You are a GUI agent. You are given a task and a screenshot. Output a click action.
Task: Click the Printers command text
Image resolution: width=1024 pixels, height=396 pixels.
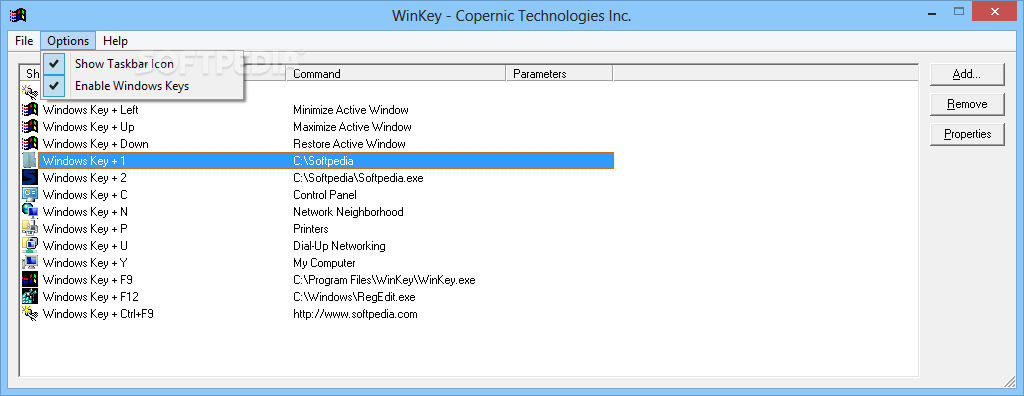click(x=311, y=229)
